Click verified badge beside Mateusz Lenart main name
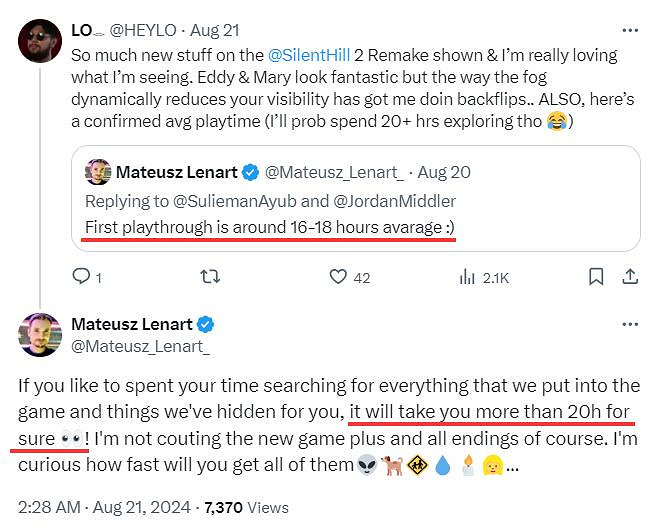 click(x=205, y=324)
